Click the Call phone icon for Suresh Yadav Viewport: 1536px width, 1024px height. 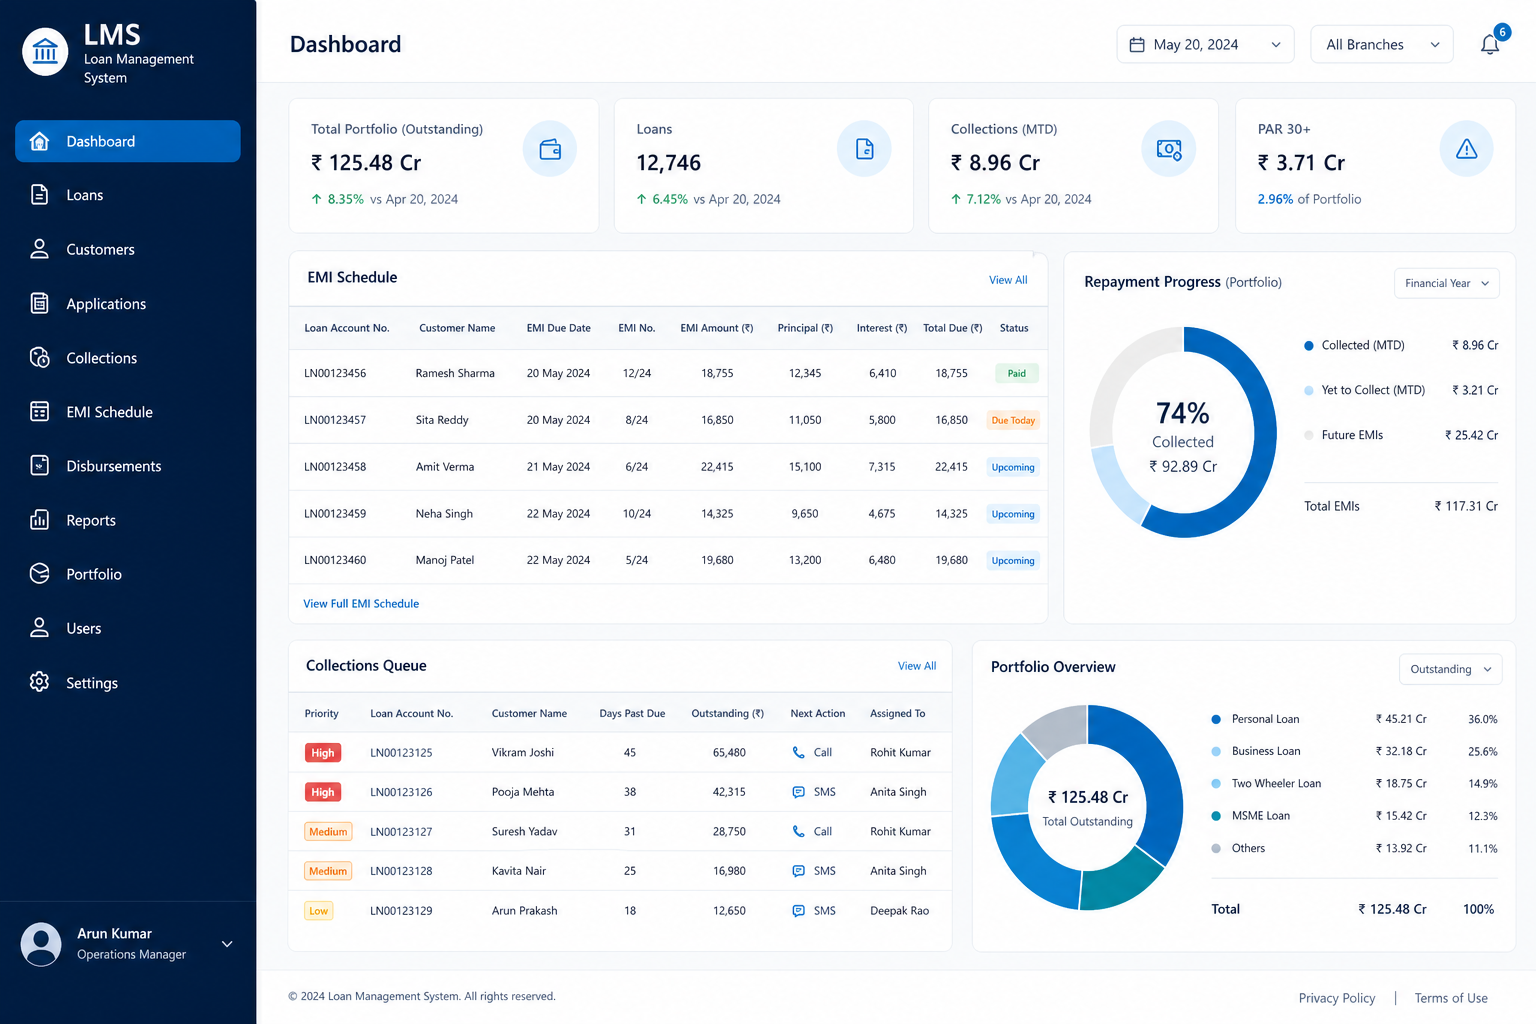(x=798, y=831)
